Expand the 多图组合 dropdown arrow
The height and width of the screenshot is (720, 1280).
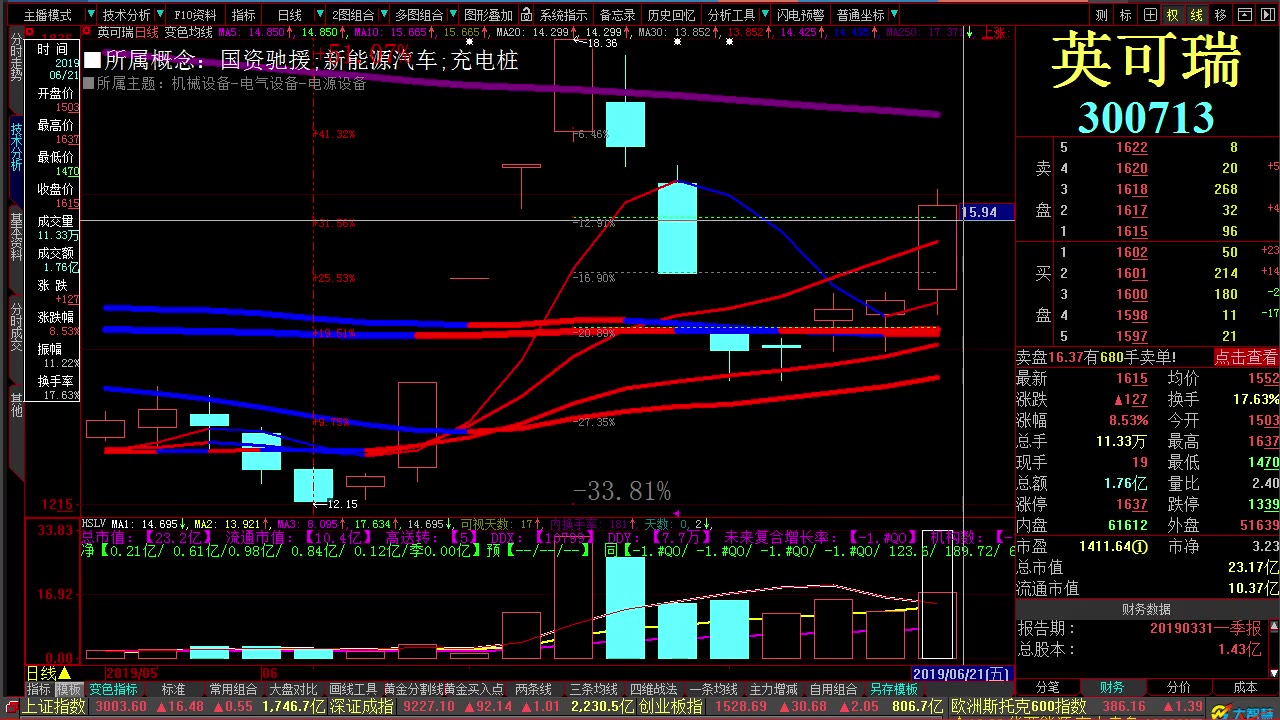point(453,15)
